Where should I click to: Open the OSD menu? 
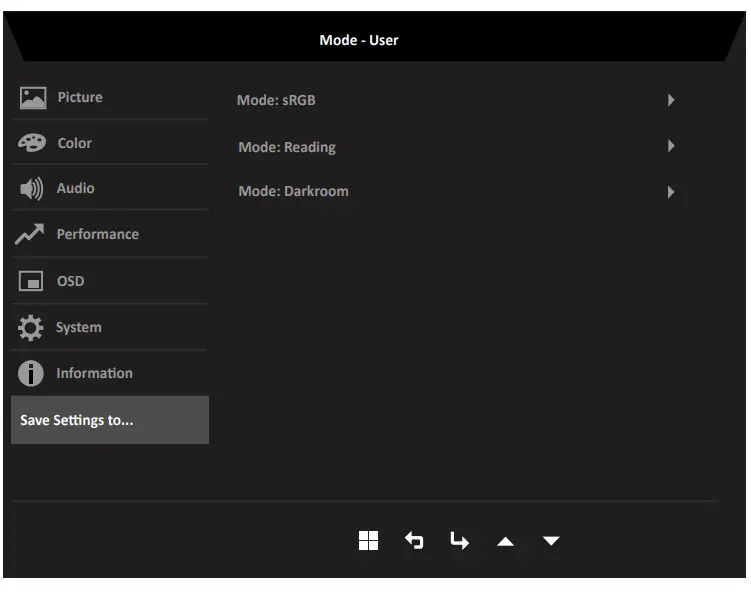(110, 281)
